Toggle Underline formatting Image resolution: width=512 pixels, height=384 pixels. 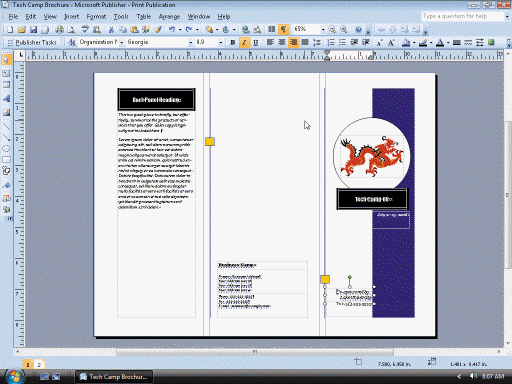point(256,42)
